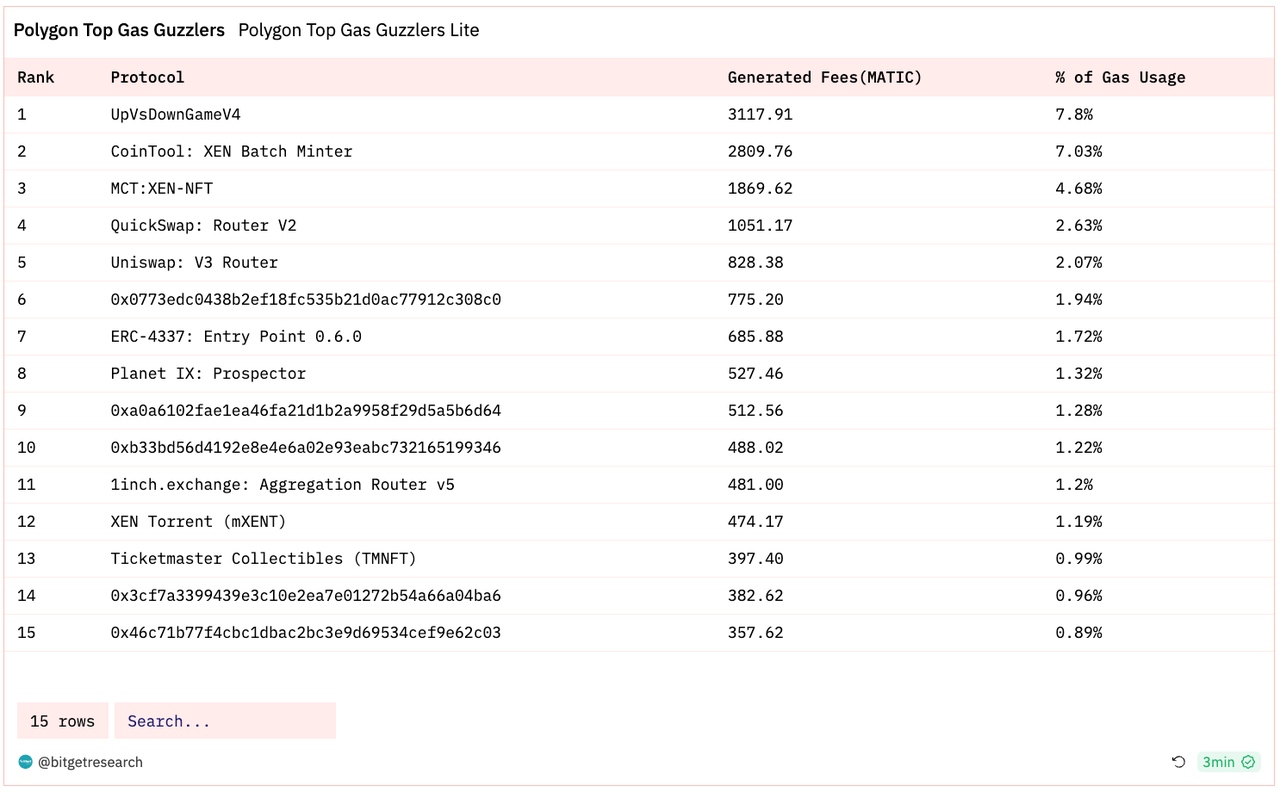
Task: Sort by % of Gas Usage header
Action: click(1120, 77)
